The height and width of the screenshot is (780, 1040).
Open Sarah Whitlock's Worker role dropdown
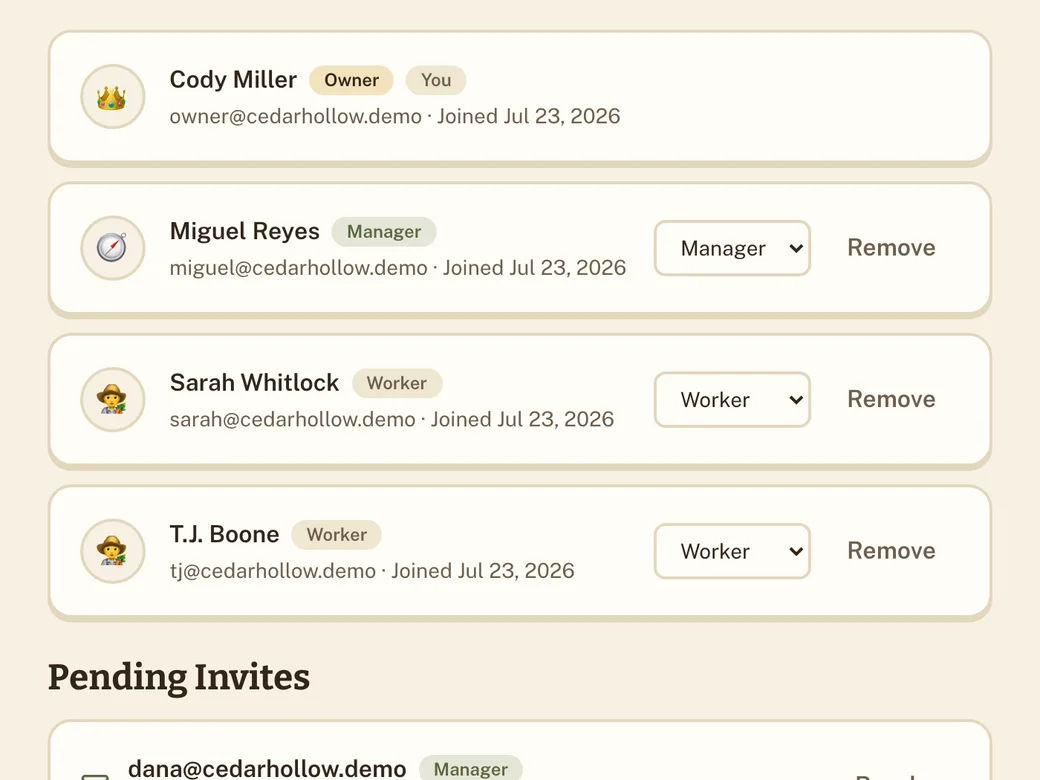point(732,399)
